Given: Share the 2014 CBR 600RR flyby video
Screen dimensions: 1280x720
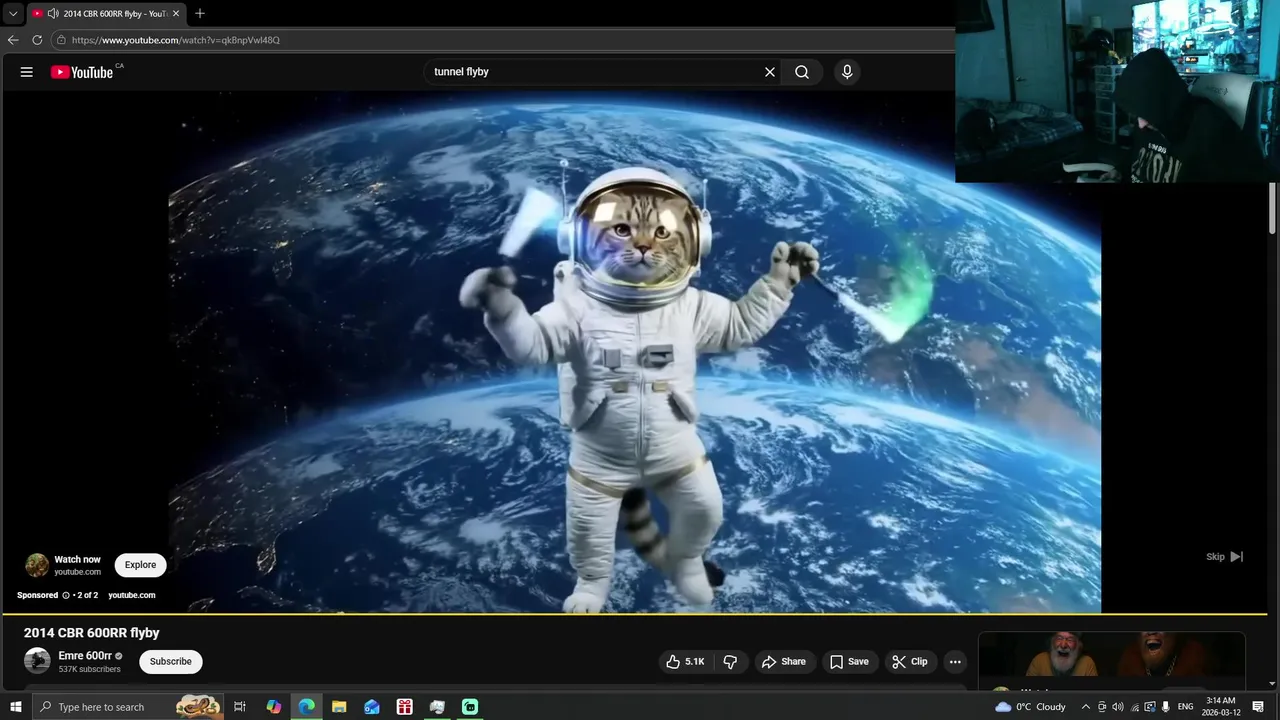Looking at the screenshot, I should click(x=783, y=662).
